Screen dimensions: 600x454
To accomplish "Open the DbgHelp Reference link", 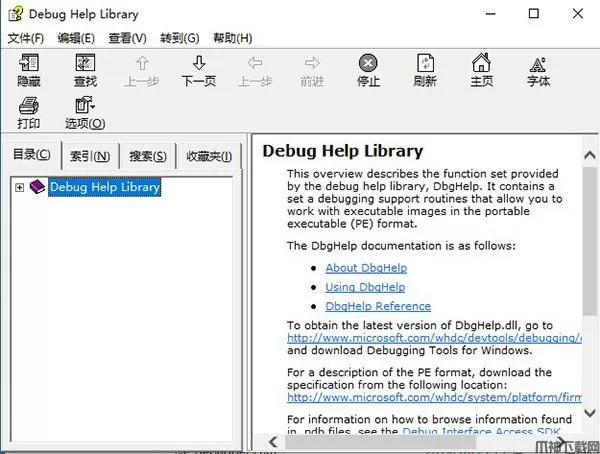I will (378, 306).
